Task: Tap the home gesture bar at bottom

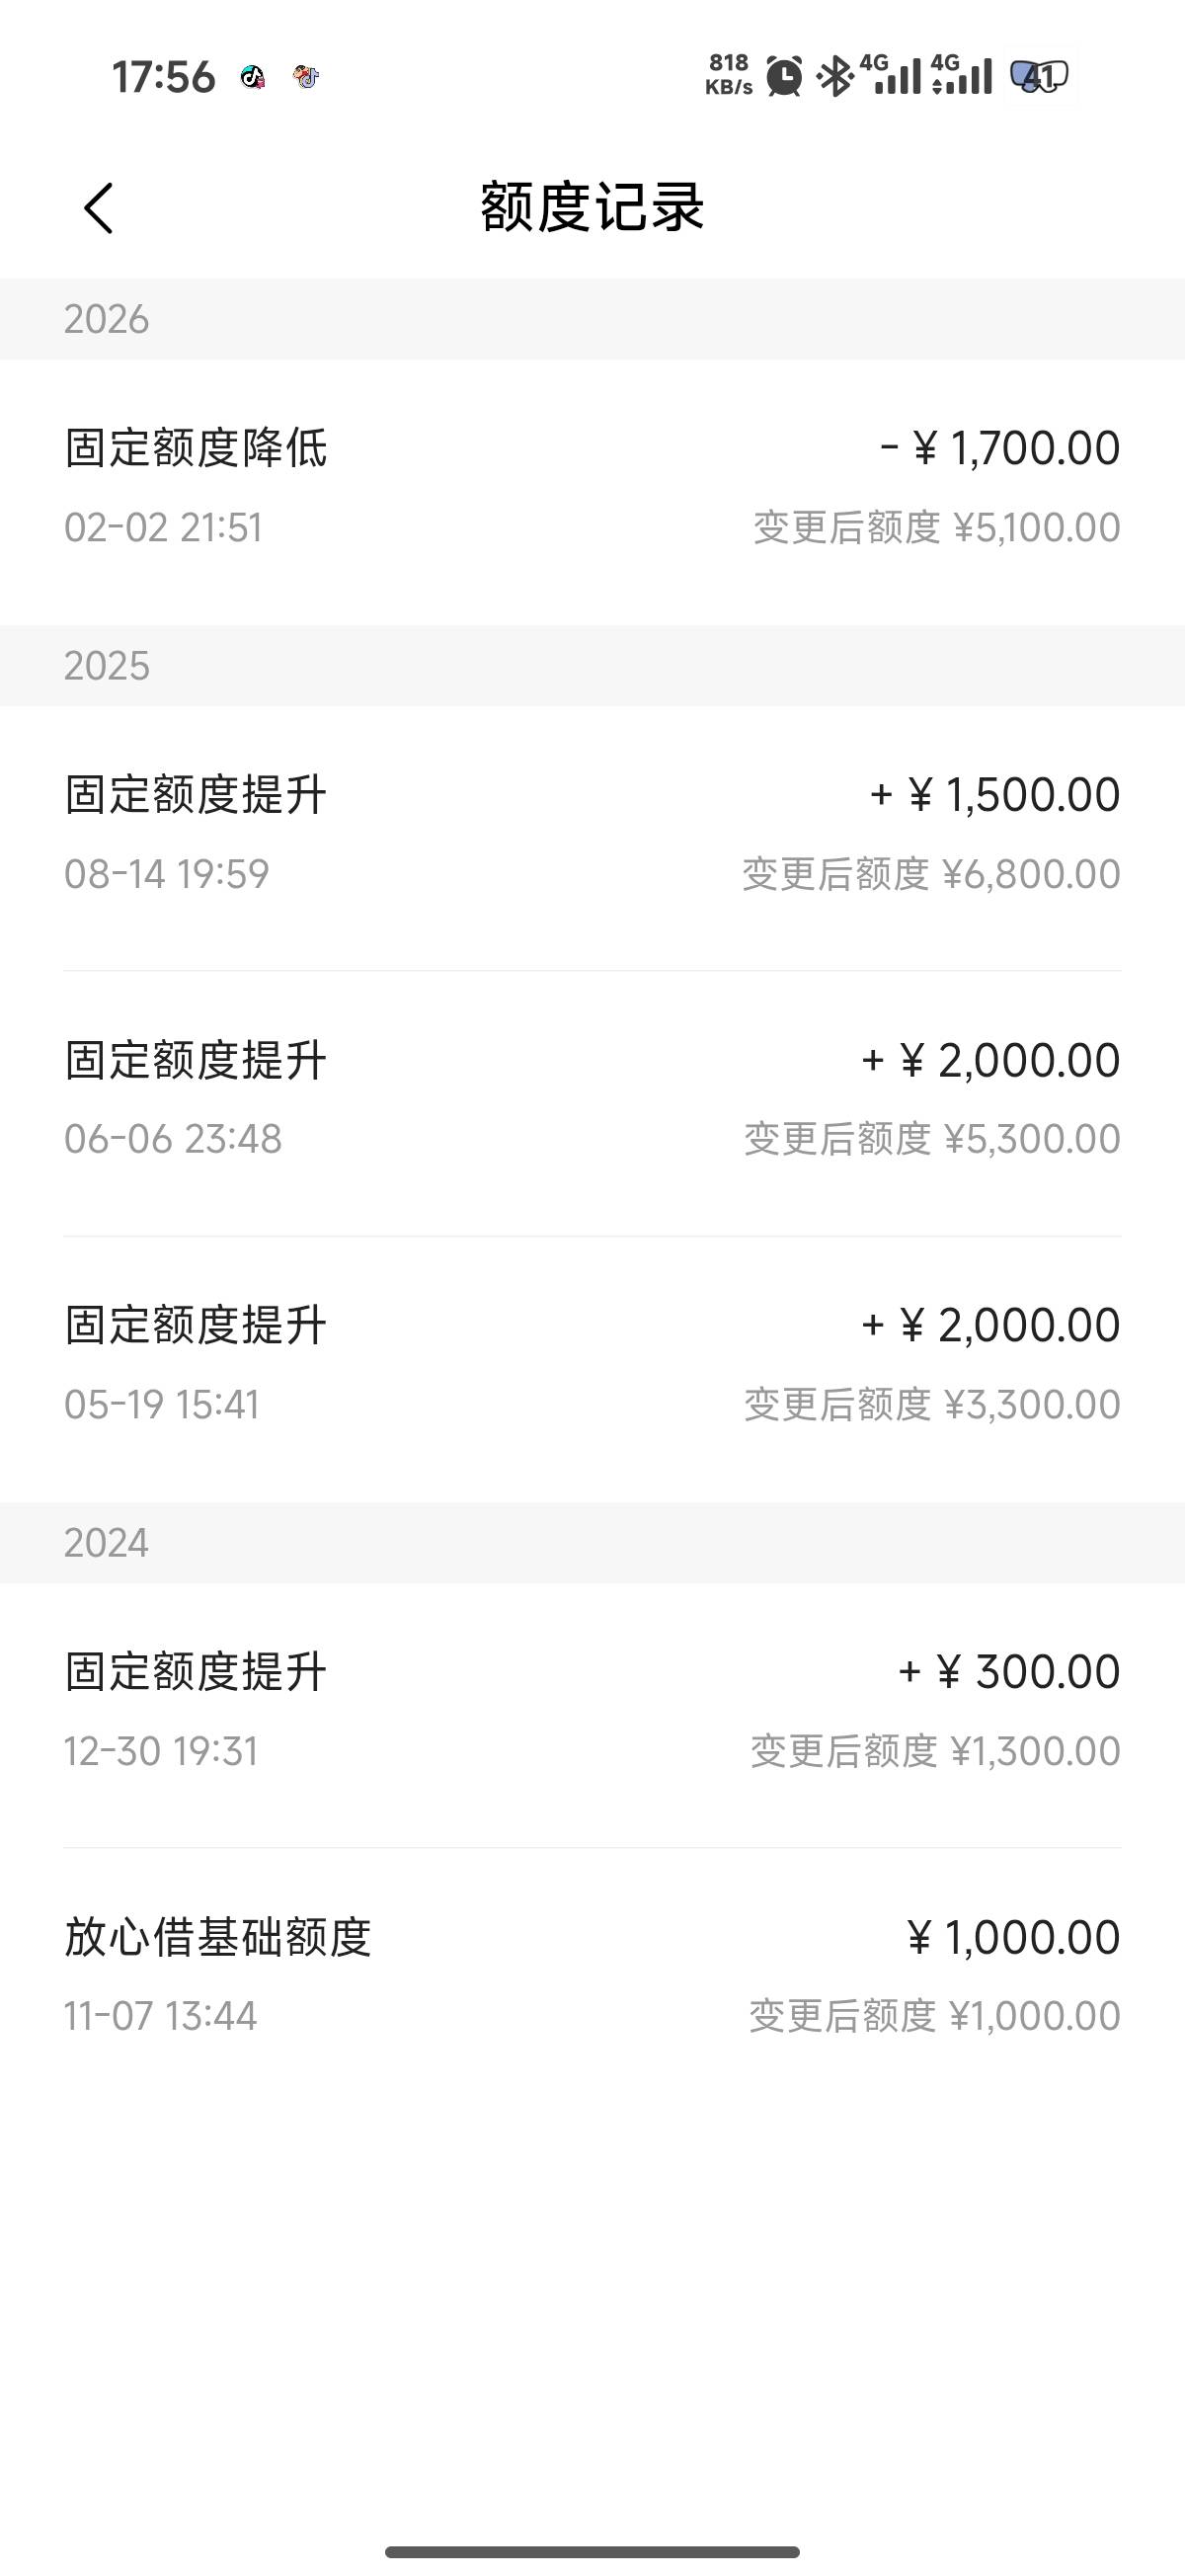Action: [x=592, y=2552]
